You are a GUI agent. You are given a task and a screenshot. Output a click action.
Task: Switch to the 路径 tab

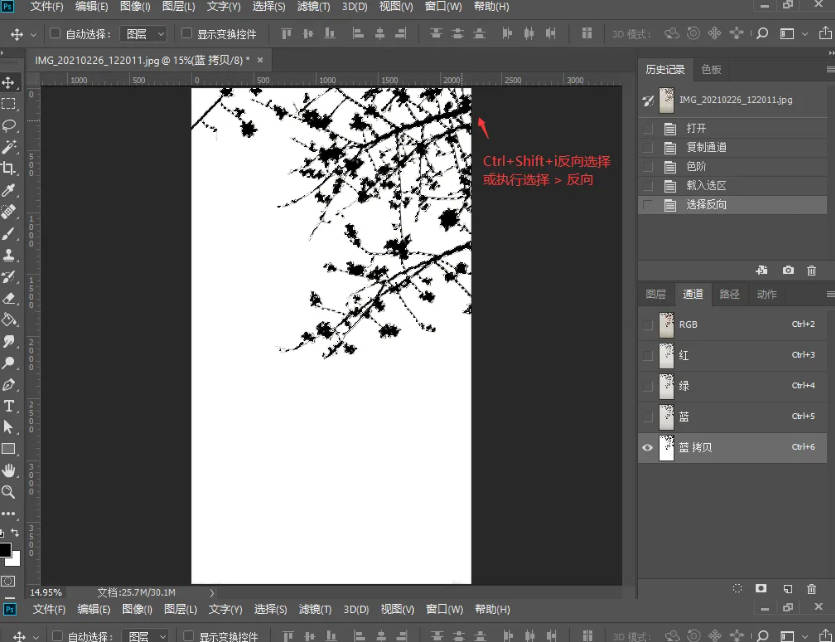[730, 294]
